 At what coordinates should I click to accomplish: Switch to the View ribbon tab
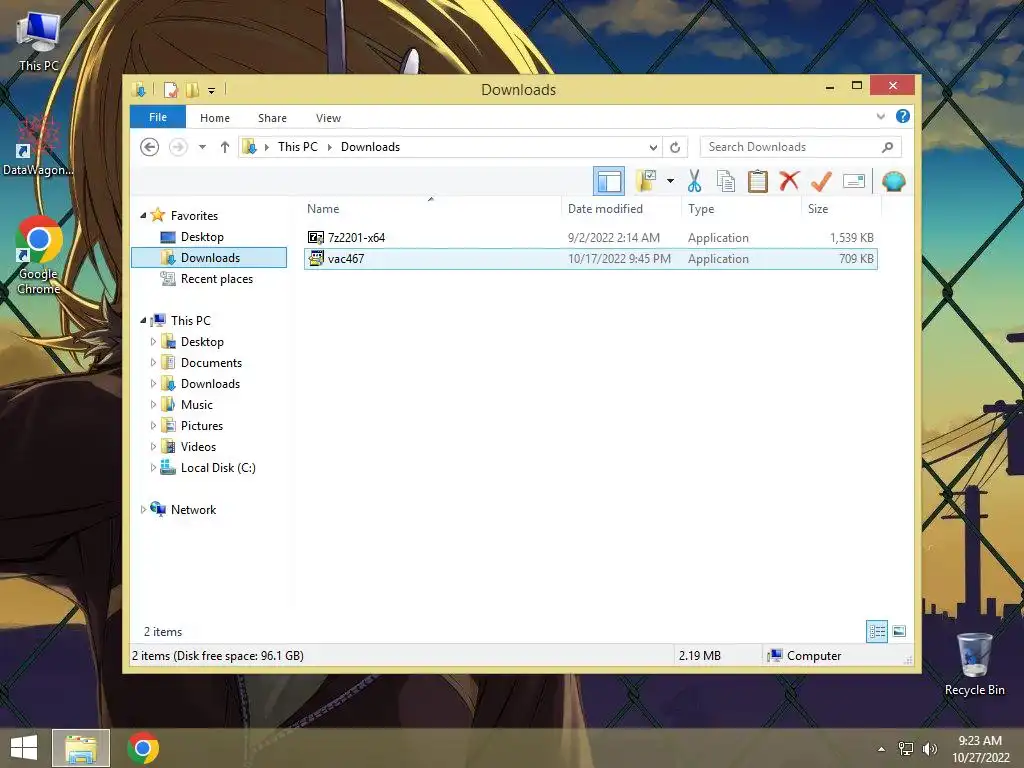[x=328, y=118]
